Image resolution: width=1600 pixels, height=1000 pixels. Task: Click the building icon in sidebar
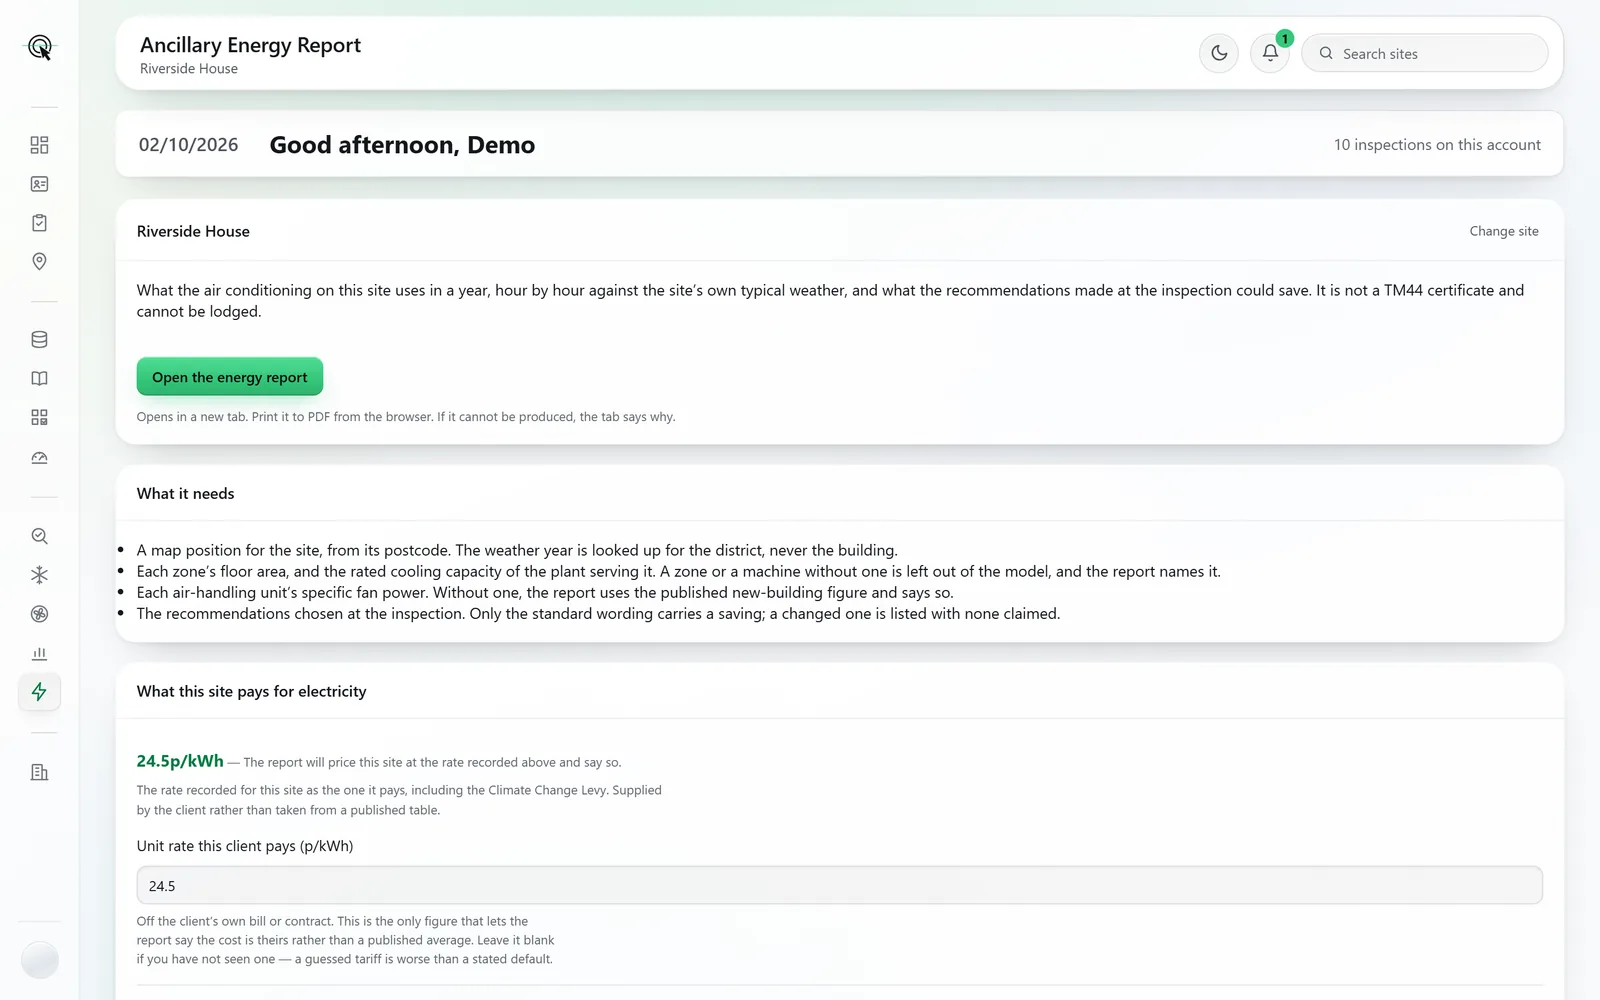tap(39, 772)
